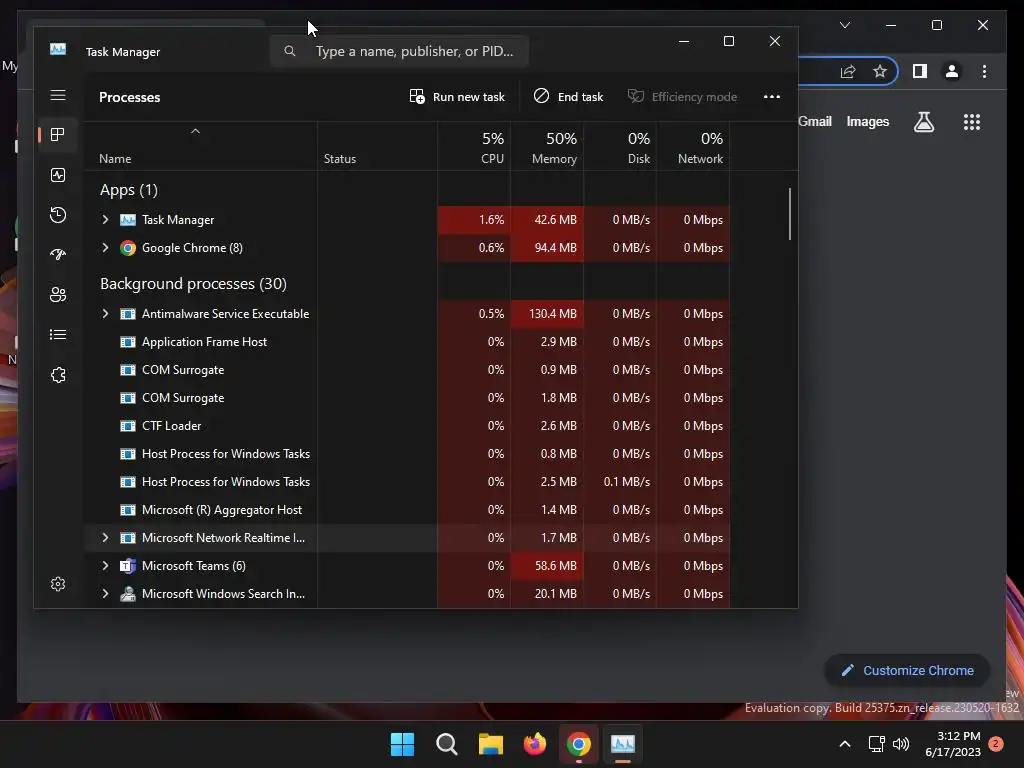
Task: Open Search Labs flask icon in Chrome
Action: (x=923, y=121)
